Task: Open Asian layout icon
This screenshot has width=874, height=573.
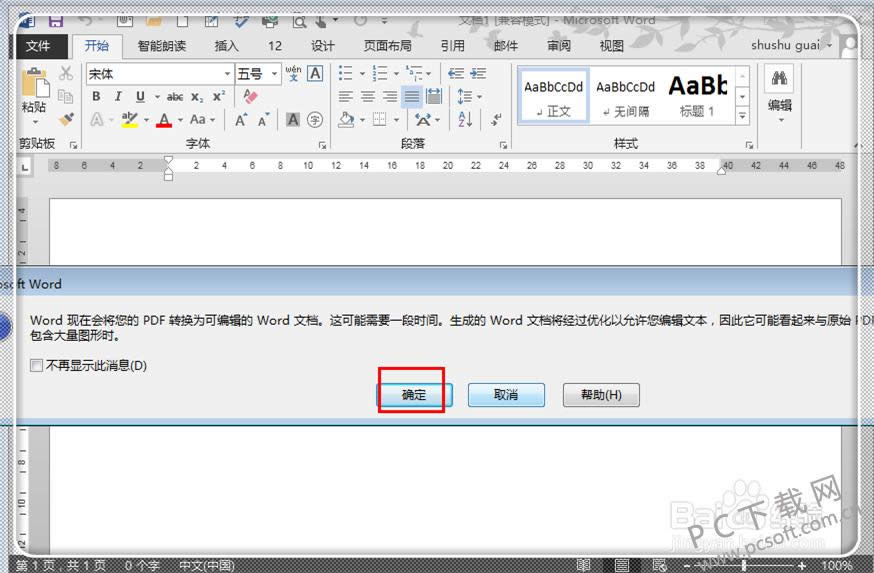Action: click(x=423, y=119)
